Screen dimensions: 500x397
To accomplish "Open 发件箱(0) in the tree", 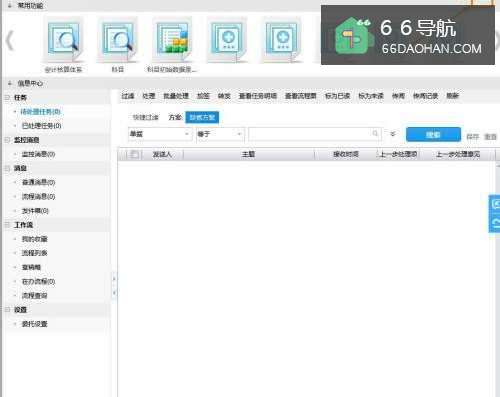I will [35, 211].
